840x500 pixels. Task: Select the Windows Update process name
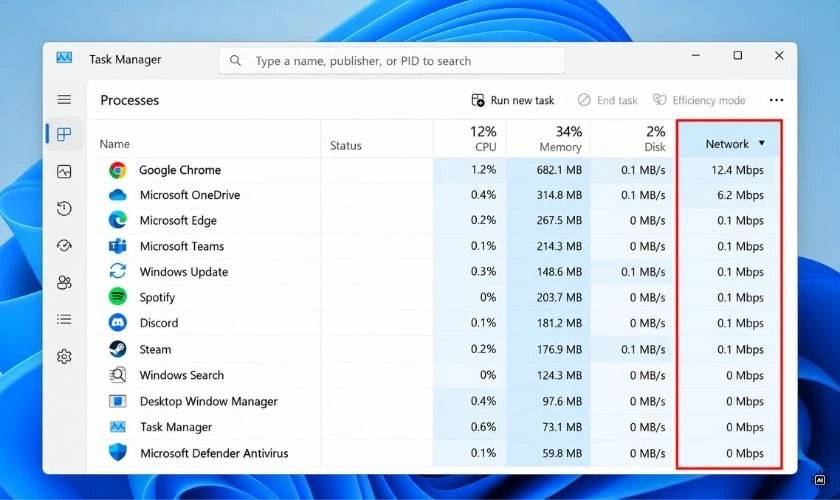point(184,272)
